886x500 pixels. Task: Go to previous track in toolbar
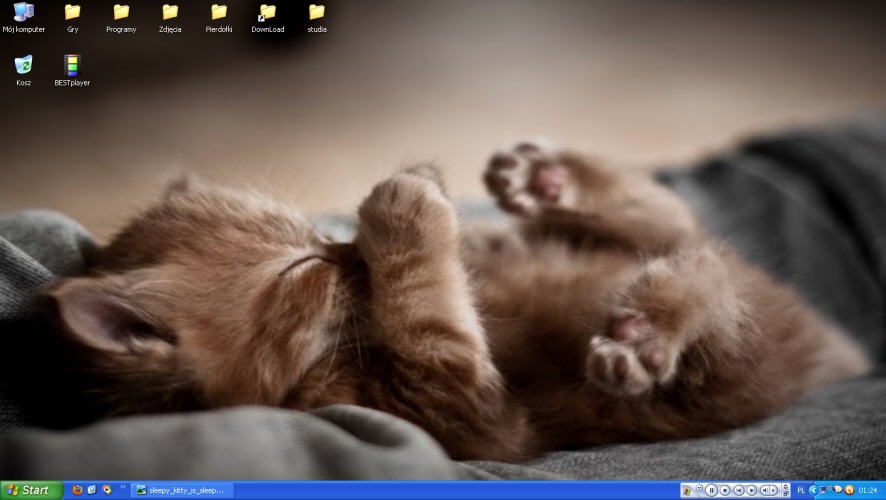point(738,490)
